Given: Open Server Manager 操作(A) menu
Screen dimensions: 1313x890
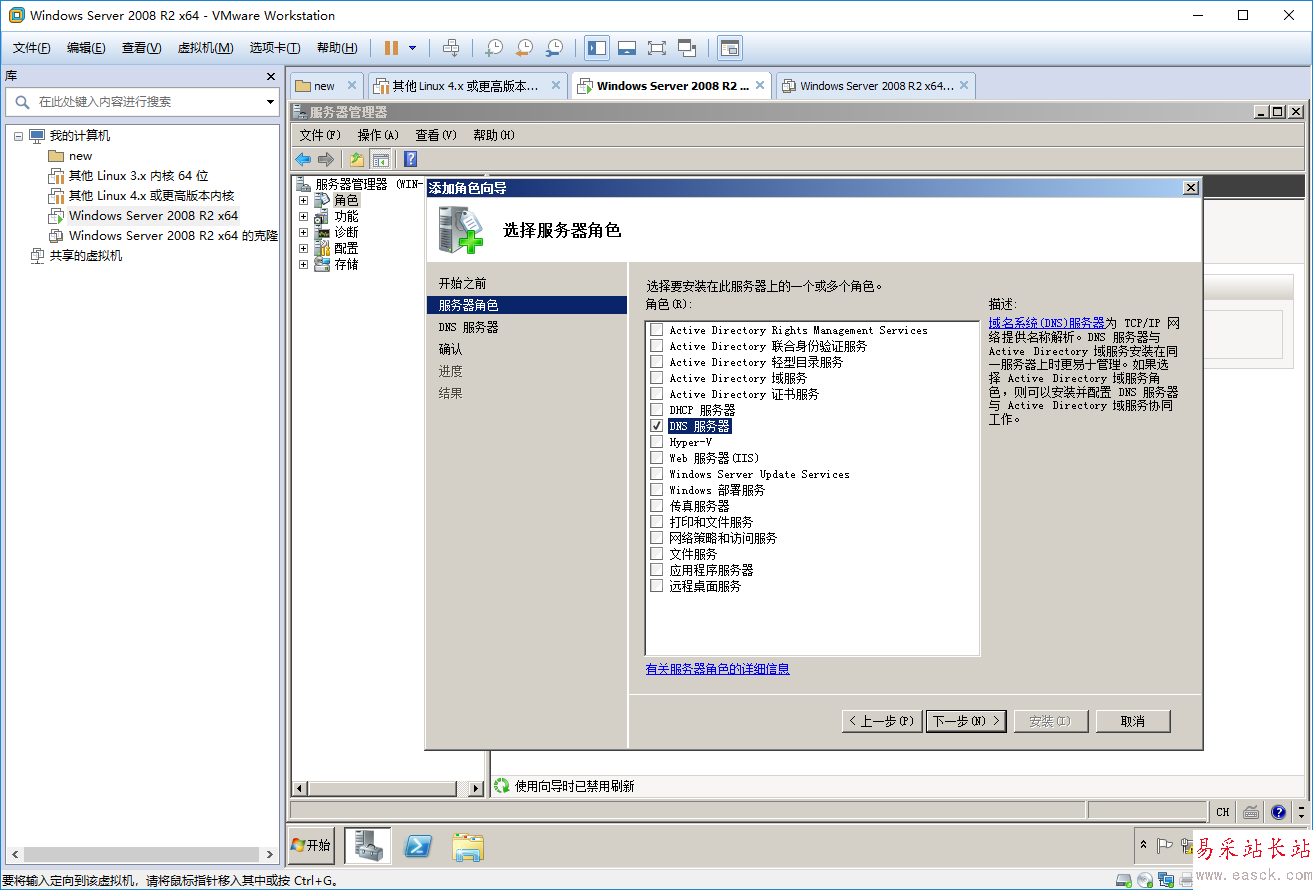Looking at the screenshot, I should (378, 135).
